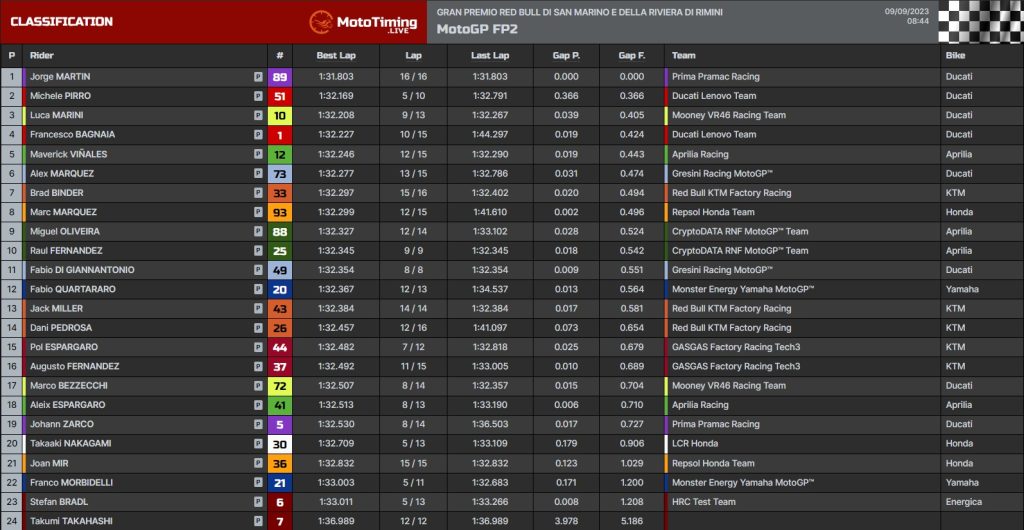
Task: Click the Gap F. column header
Action: tap(631, 56)
